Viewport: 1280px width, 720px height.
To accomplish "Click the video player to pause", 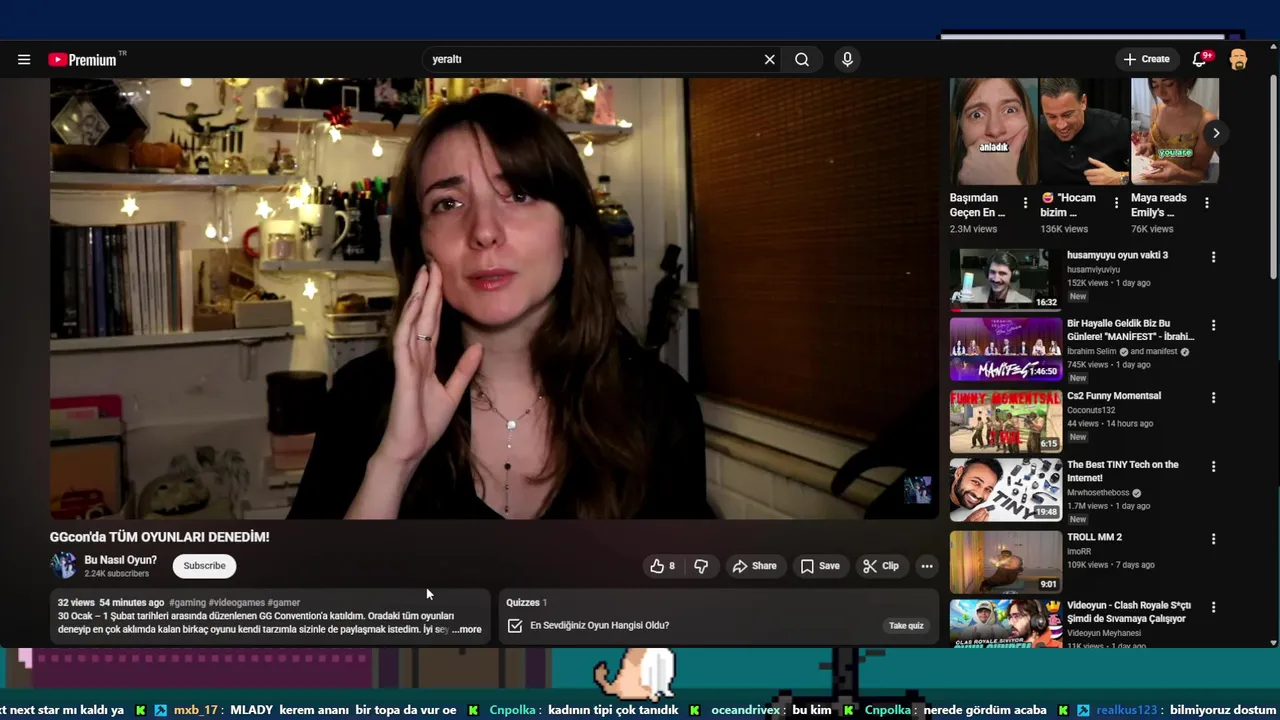I will (494, 299).
